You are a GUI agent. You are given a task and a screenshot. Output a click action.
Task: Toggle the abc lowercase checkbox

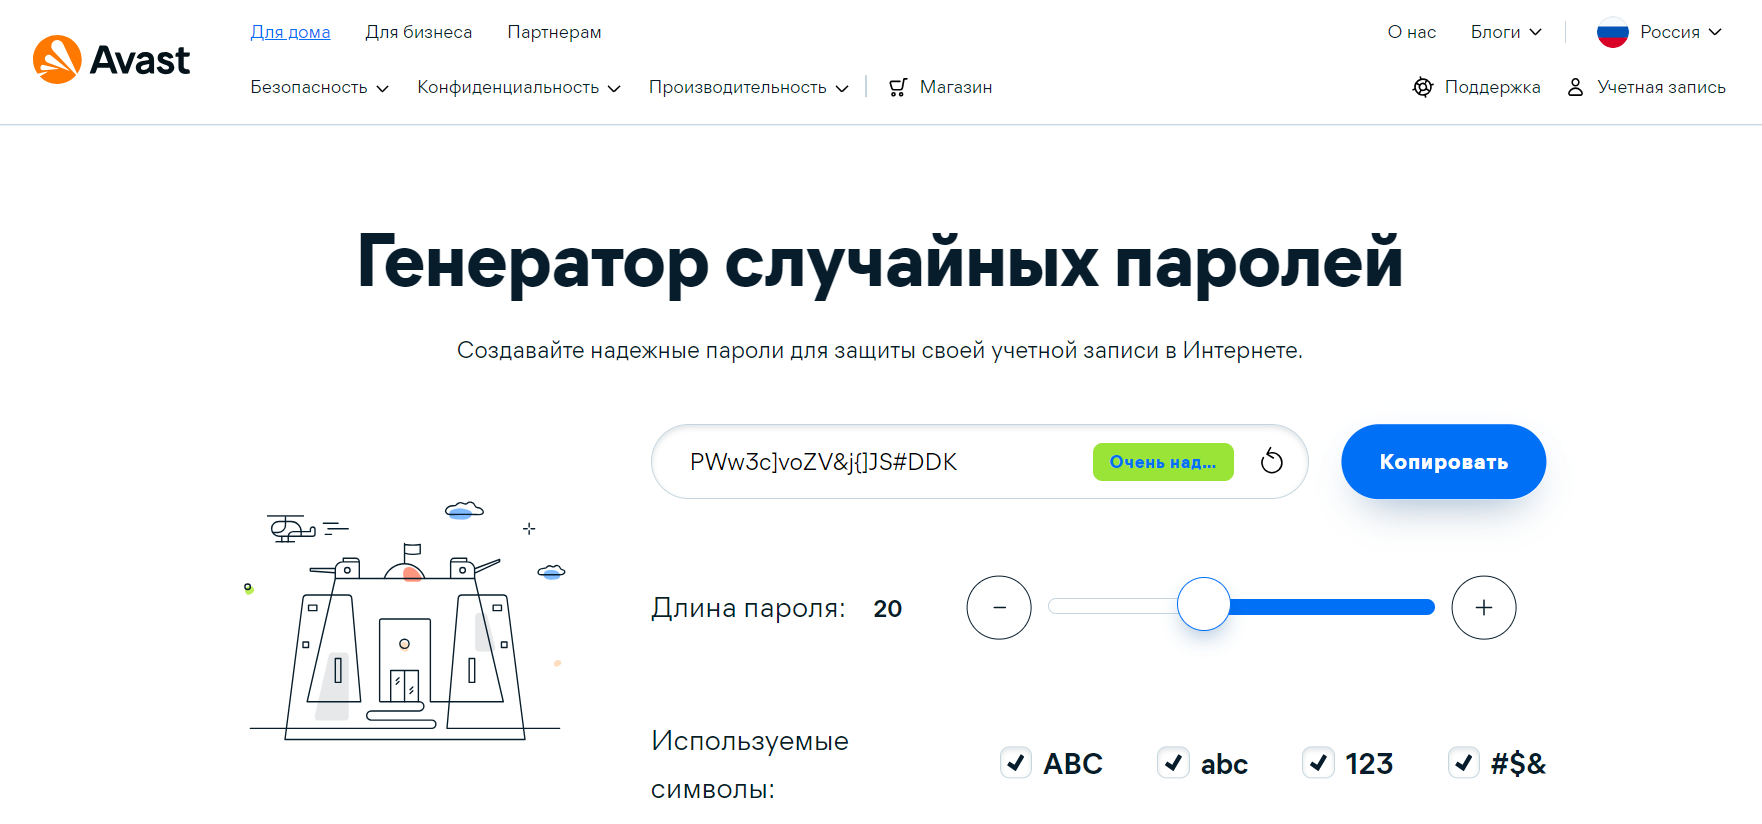1173,763
